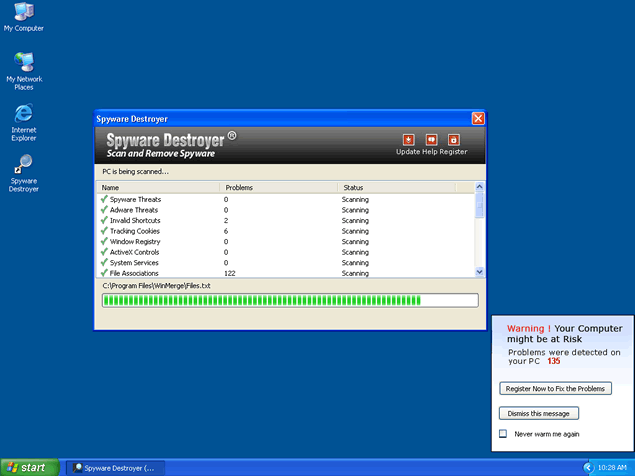This screenshot has width=635, height=476.
Task: Open the Help icon in header
Action: pyautogui.click(x=431, y=140)
